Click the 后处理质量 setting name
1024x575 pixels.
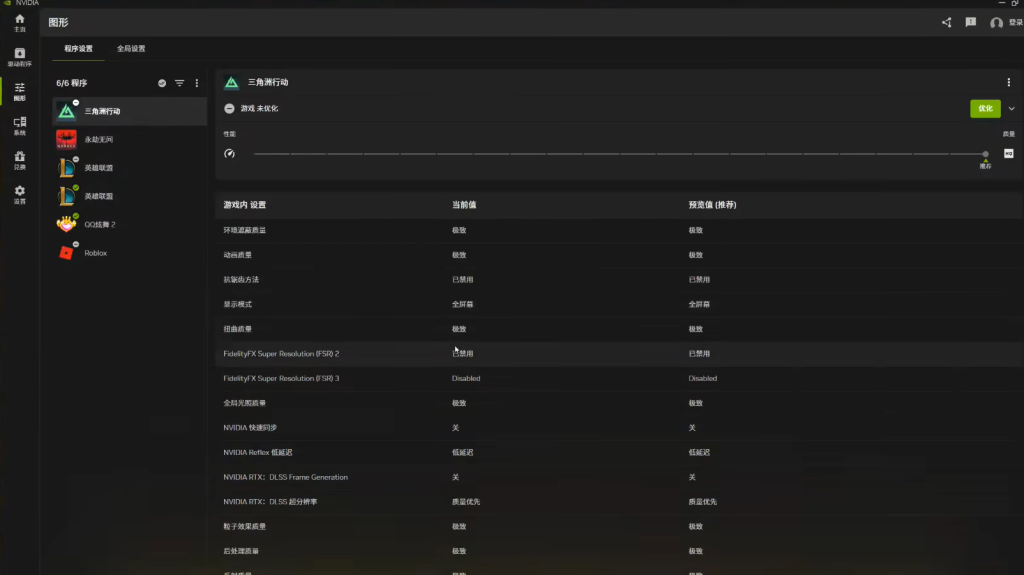pyautogui.click(x=241, y=551)
